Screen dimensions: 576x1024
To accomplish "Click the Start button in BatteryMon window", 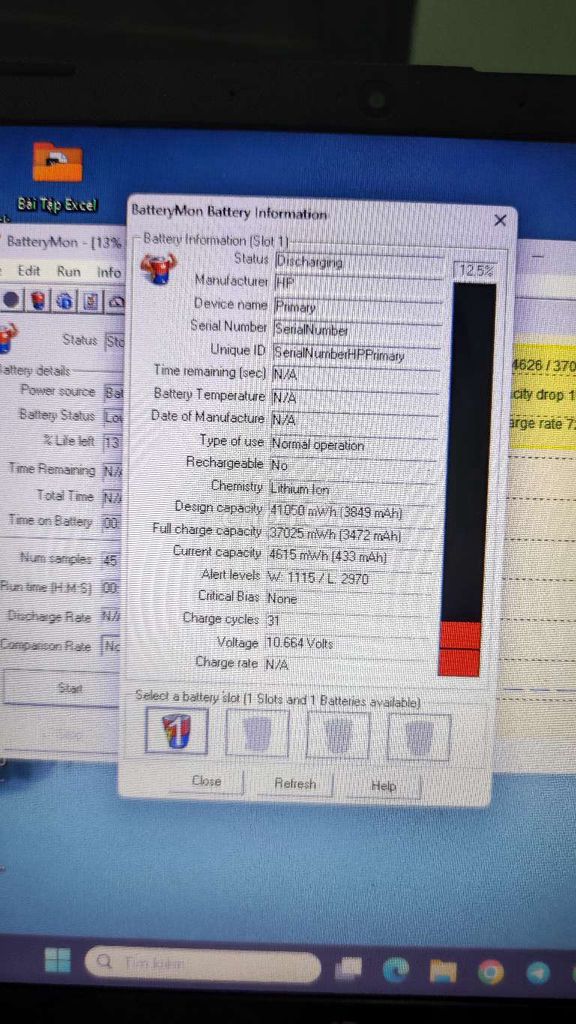I will [60, 689].
